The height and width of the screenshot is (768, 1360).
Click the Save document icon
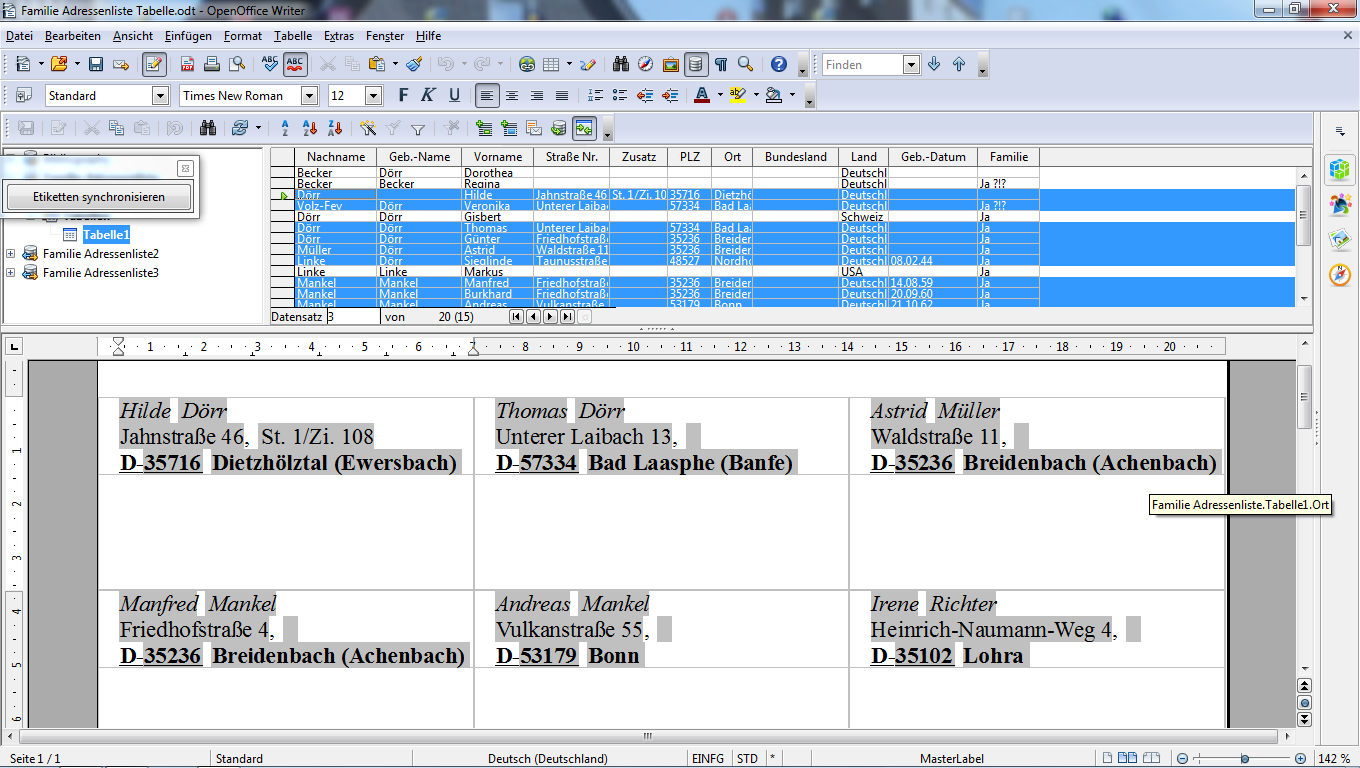[96, 64]
